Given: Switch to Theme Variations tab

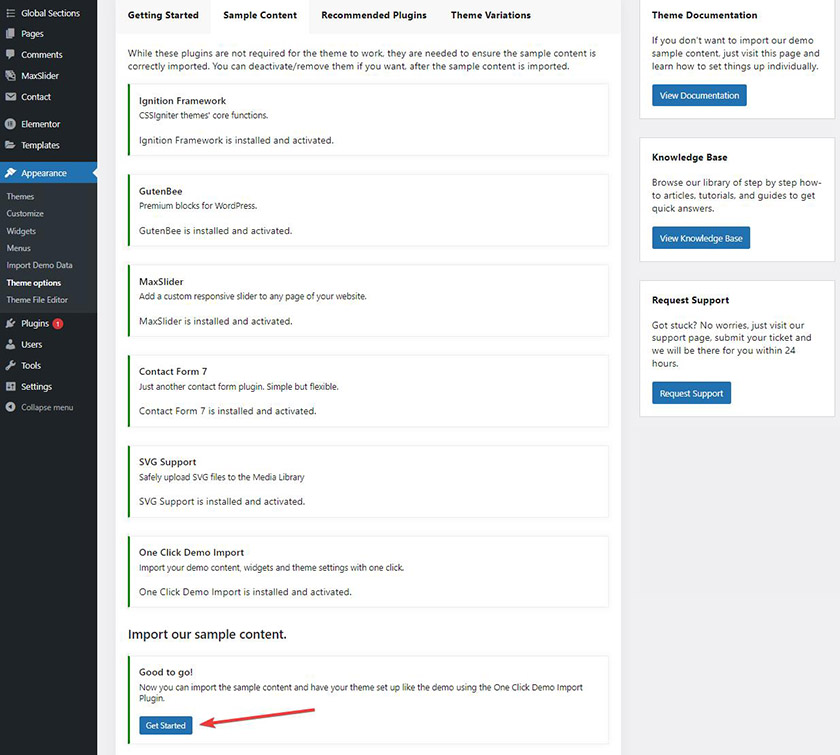Looking at the screenshot, I should point(491,15).
